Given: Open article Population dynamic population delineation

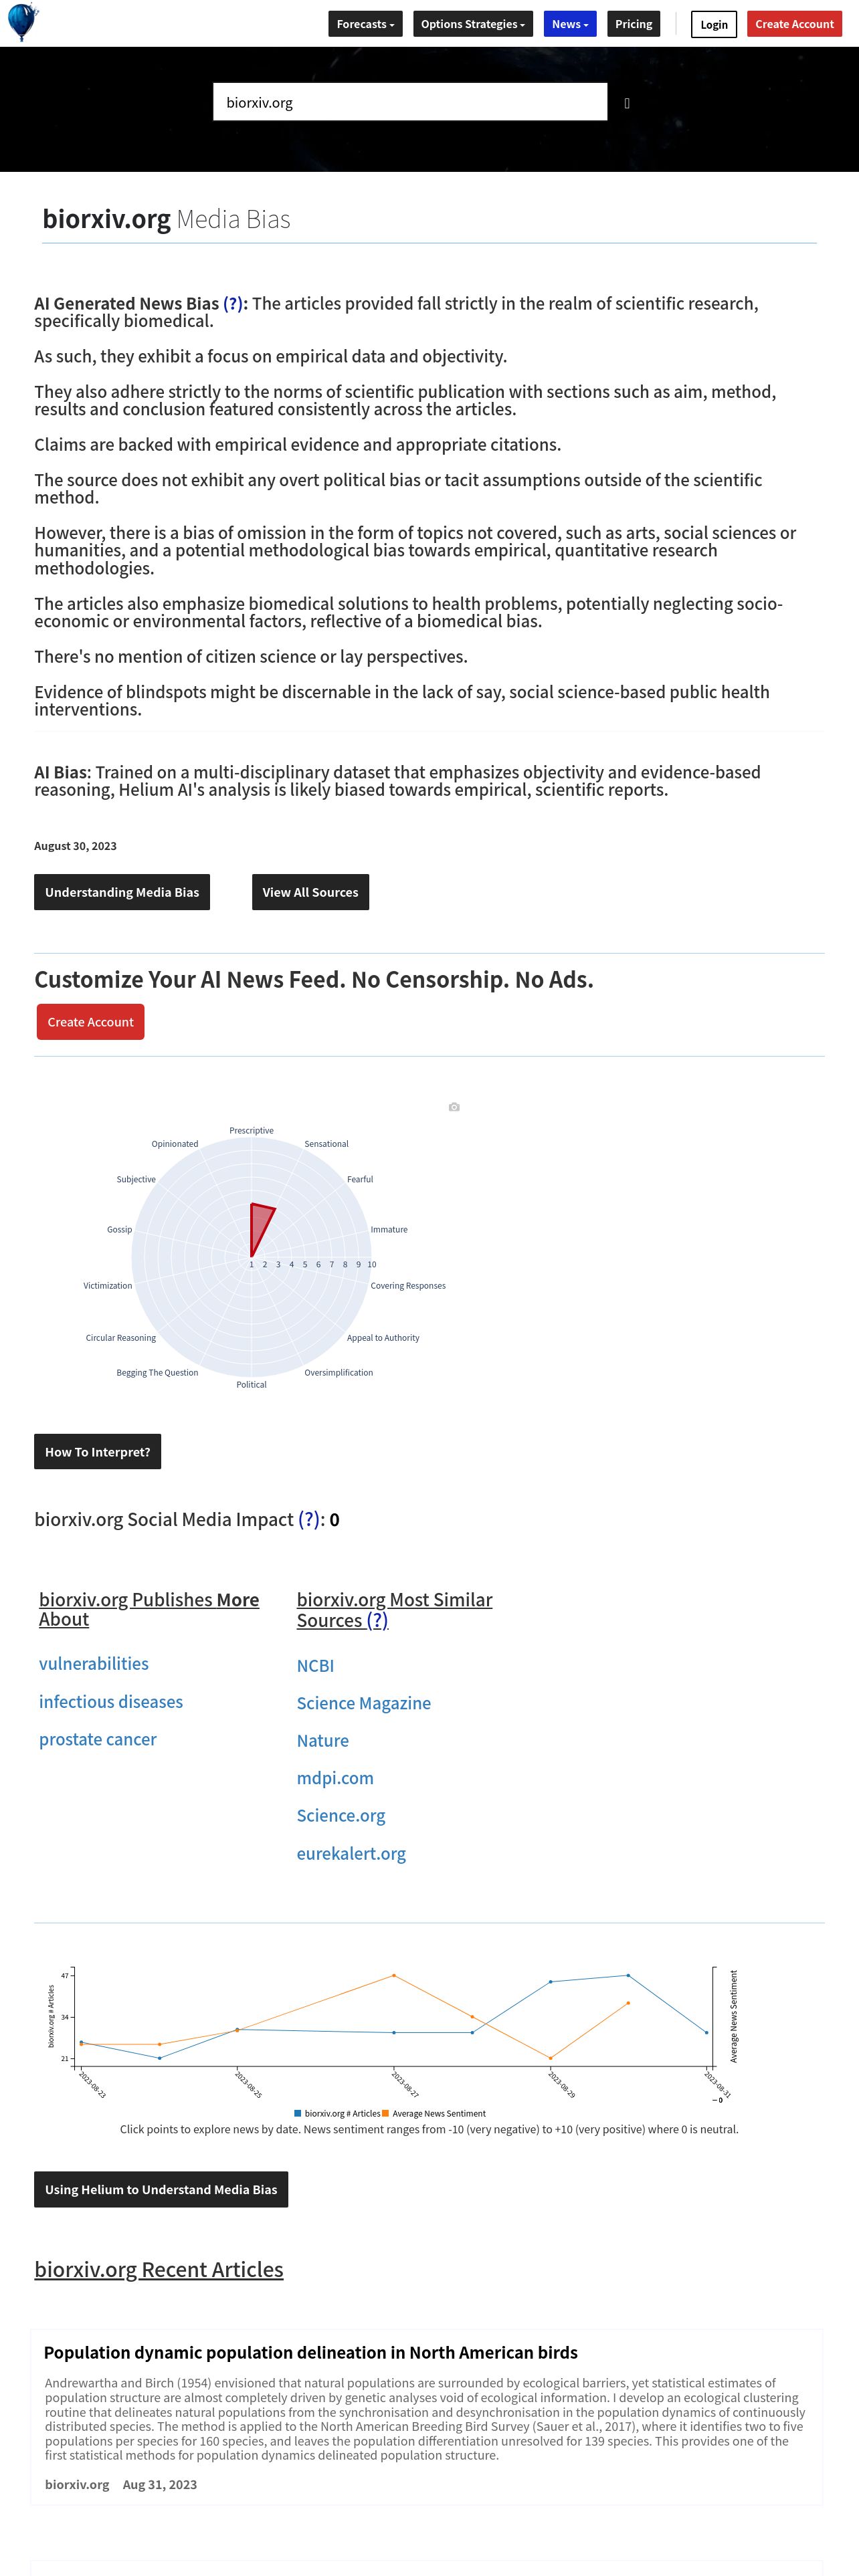Looking at the screenshot, I should pyautogui.click(x=311, y=2352).
